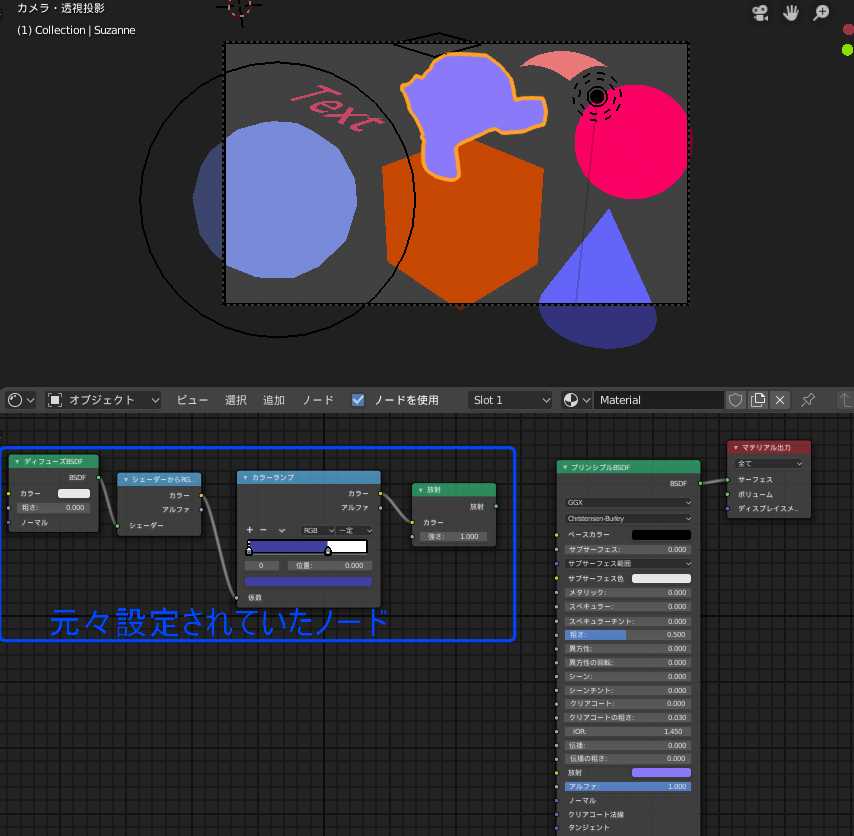The image size is (854, 836).
Task: Open the 追加 menu
Action: pyautogui.click(x=274, y=400)
